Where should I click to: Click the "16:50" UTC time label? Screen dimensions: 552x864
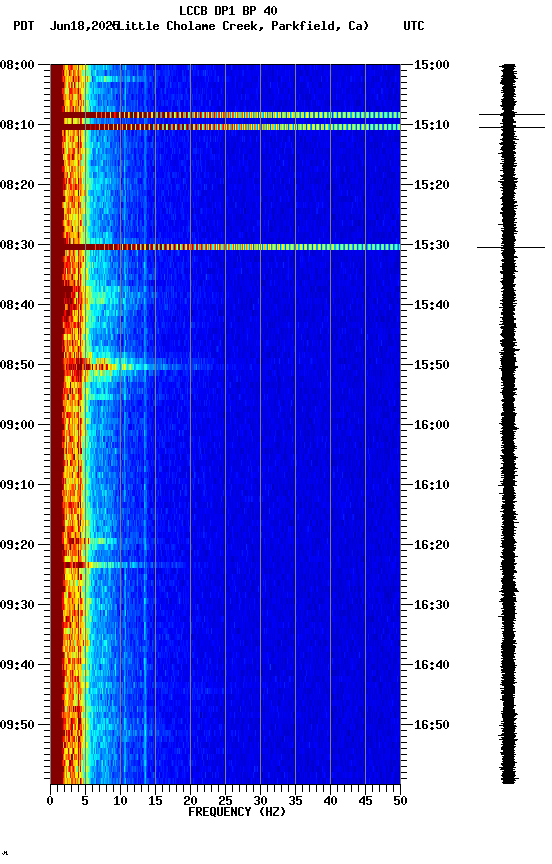432,725
